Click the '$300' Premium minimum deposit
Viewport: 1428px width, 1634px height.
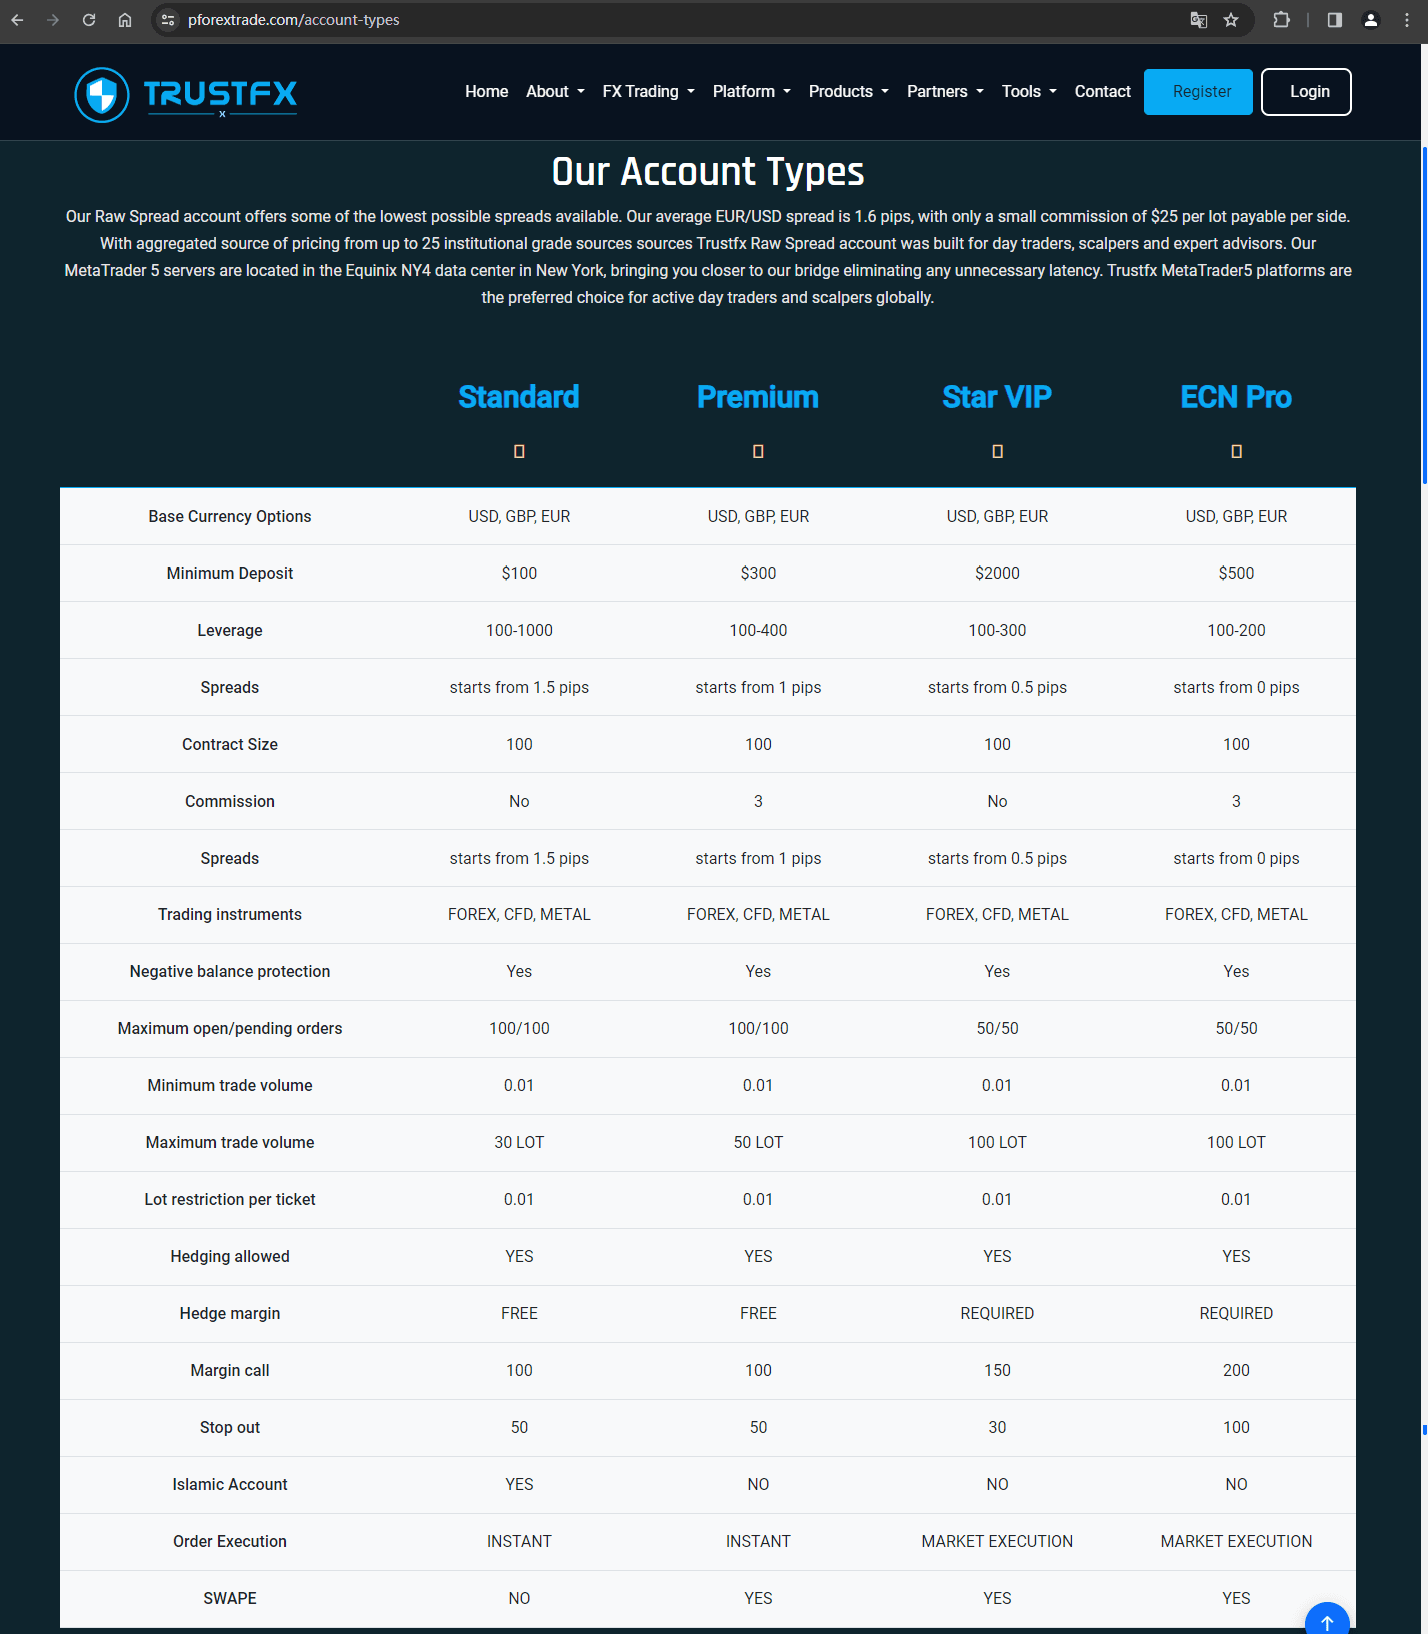point(758,573)
